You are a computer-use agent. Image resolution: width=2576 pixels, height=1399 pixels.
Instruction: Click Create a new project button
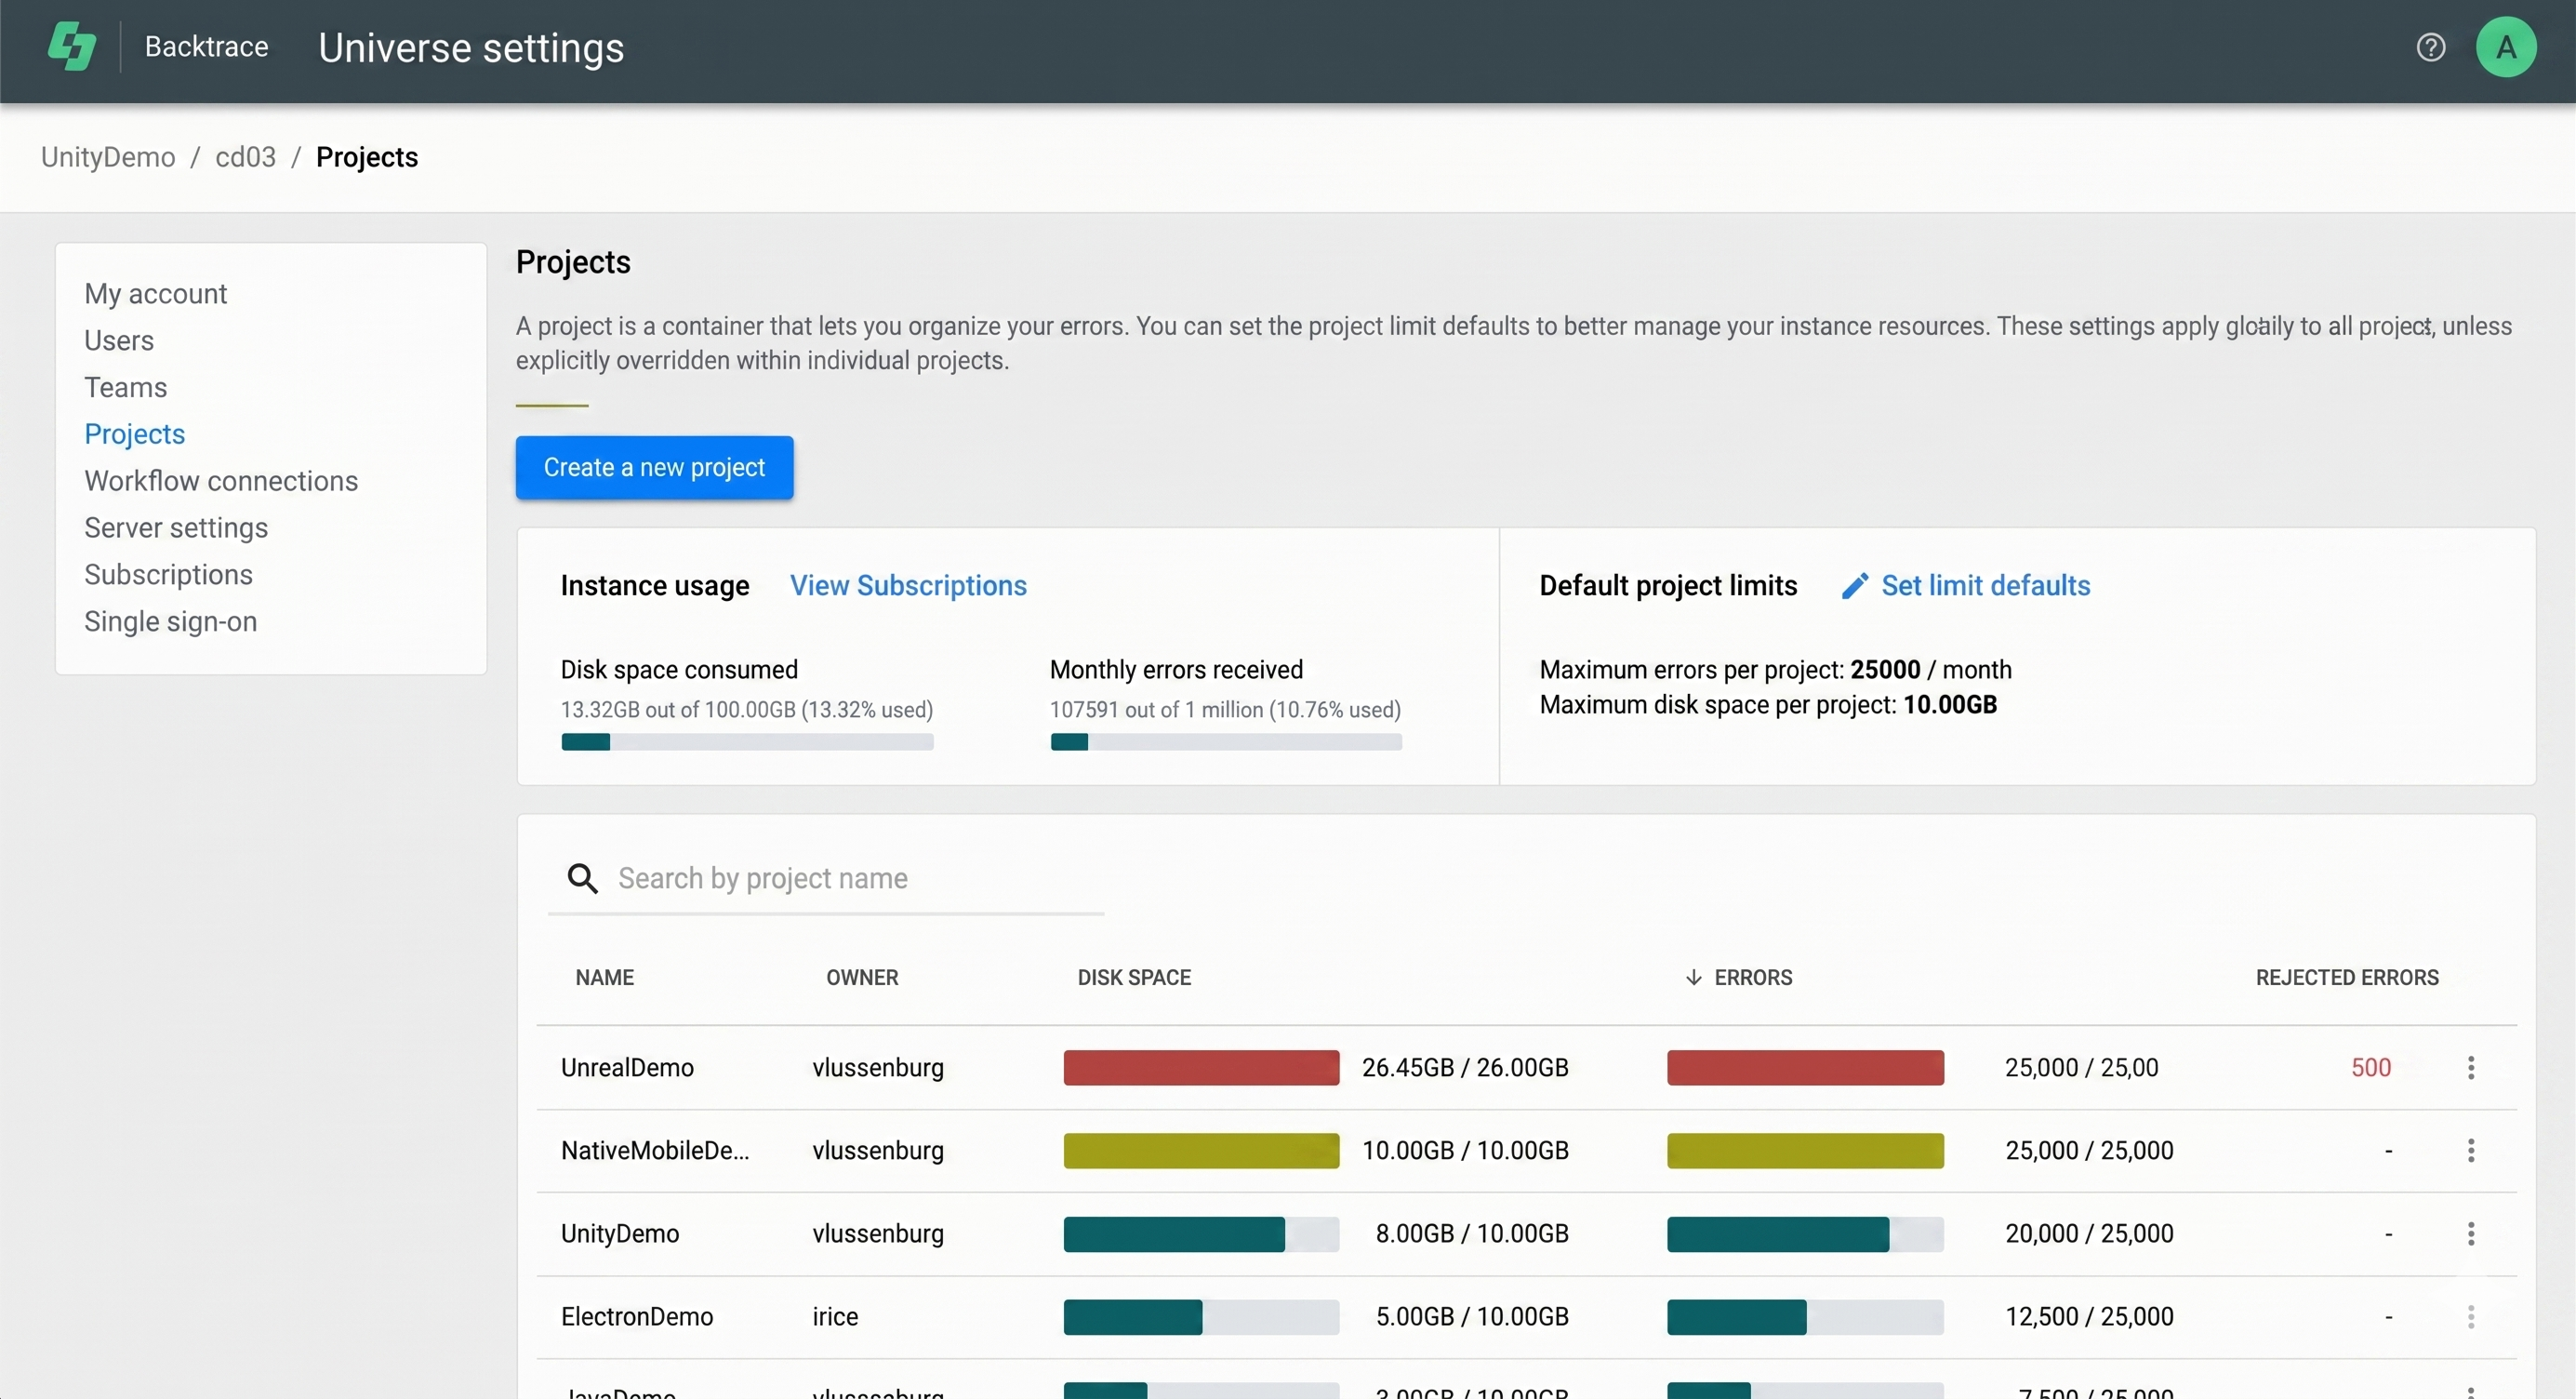(654, 467)
